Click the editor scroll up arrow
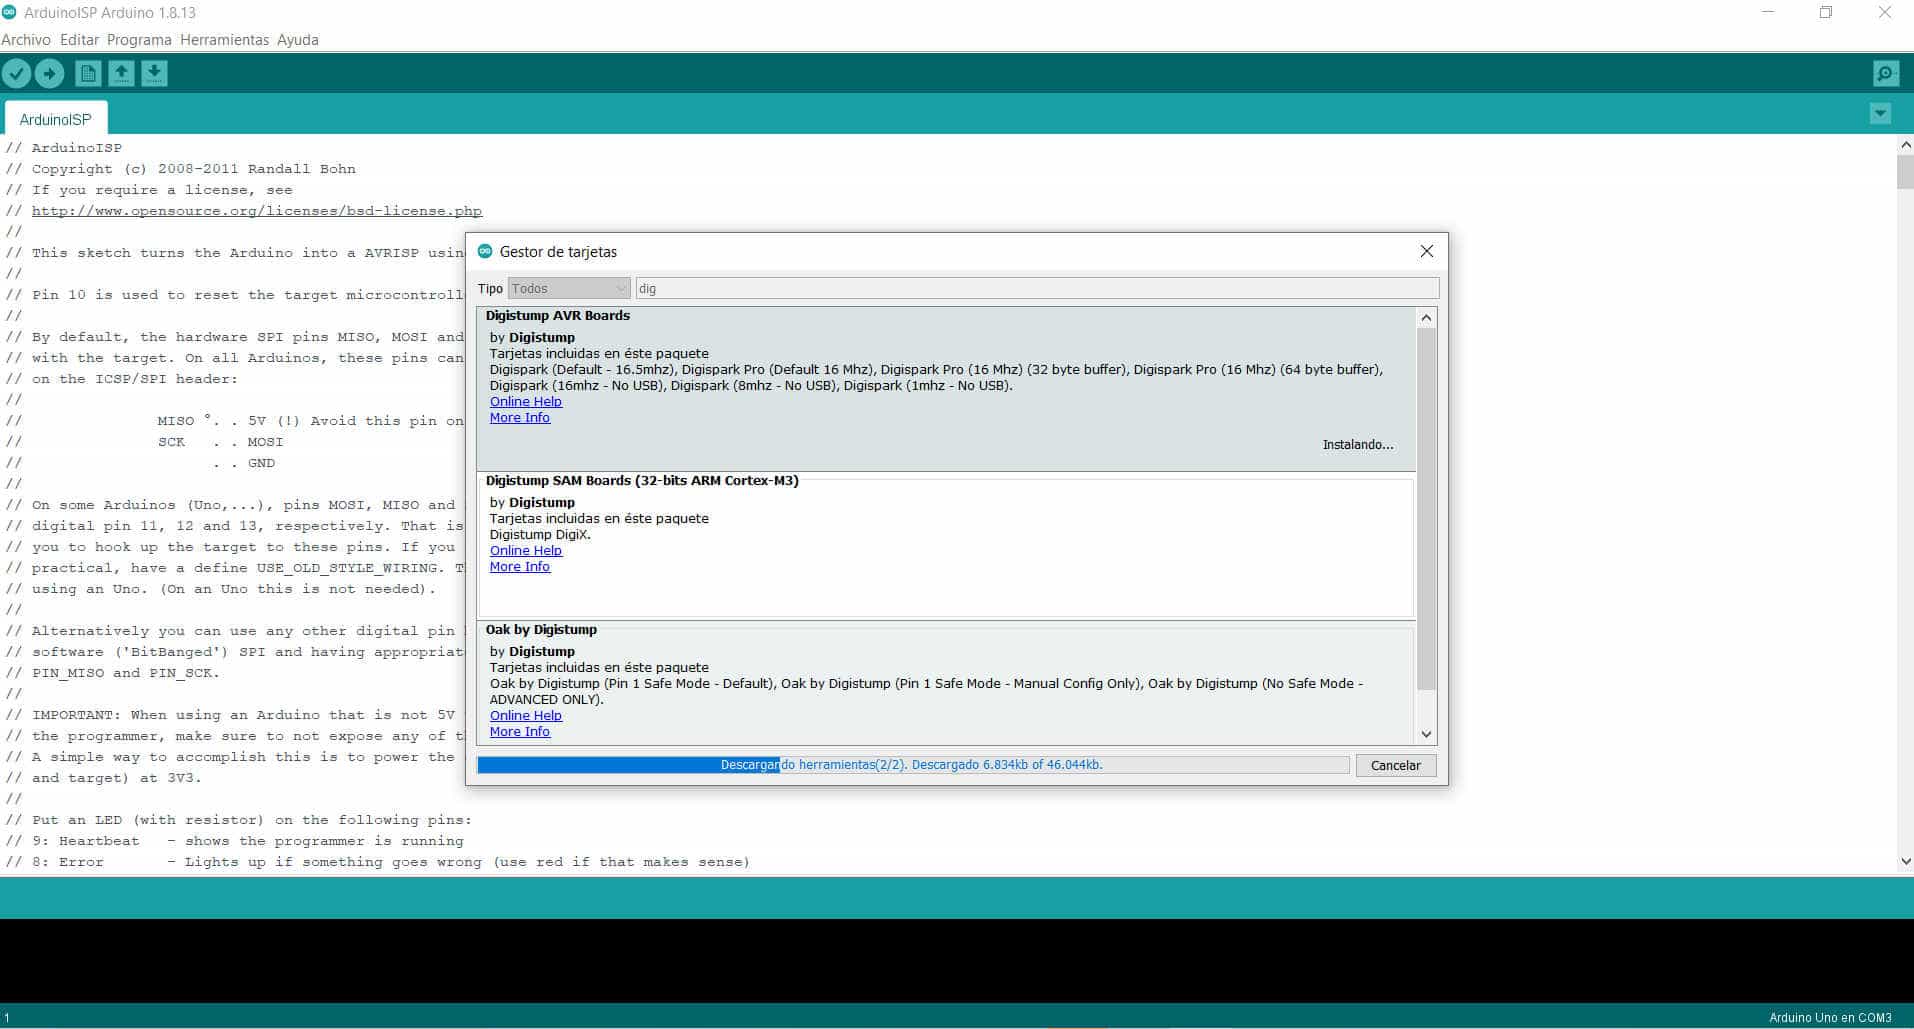 pos(1905,145)
